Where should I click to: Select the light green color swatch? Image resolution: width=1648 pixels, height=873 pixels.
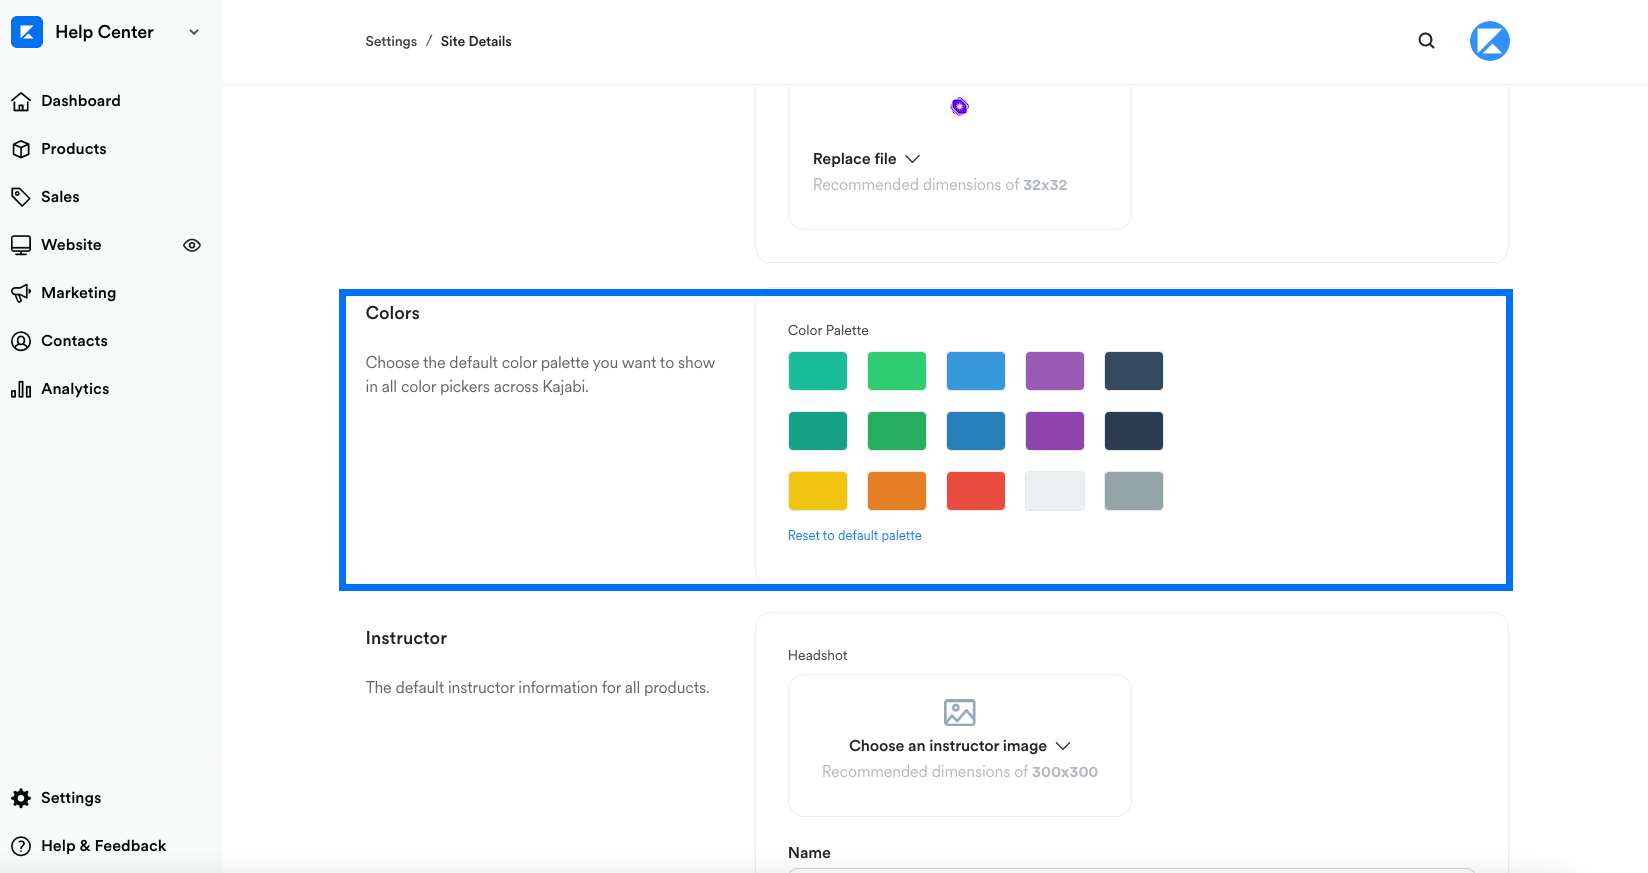coord(897,371)
